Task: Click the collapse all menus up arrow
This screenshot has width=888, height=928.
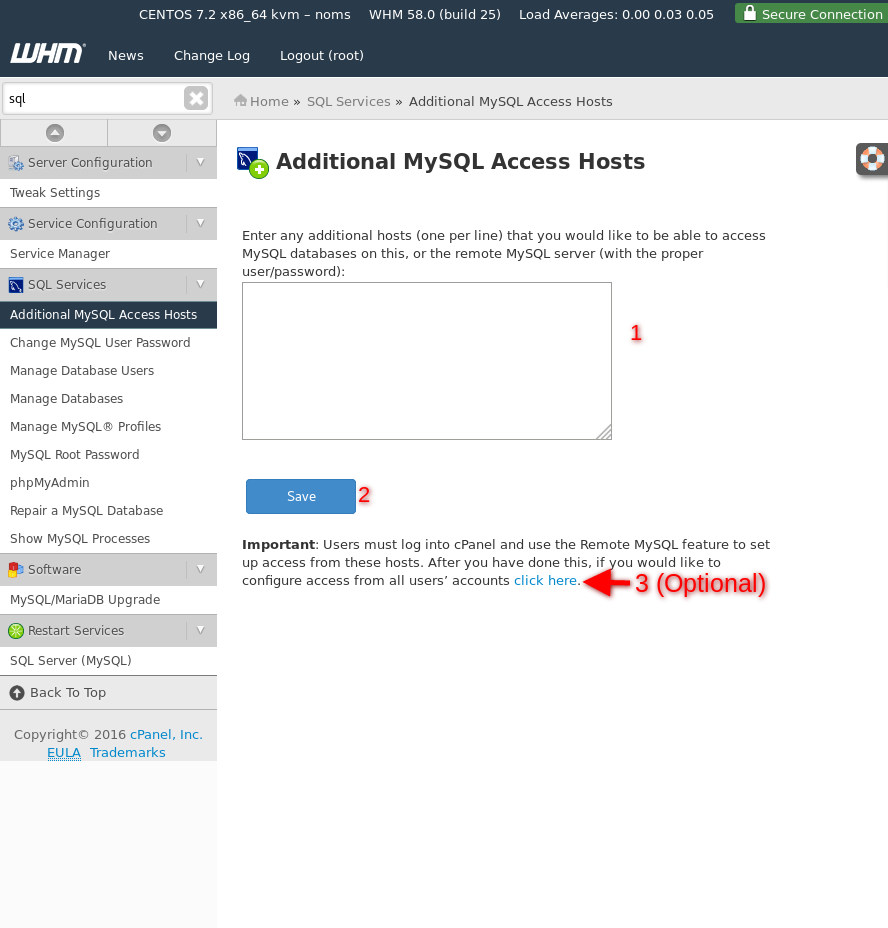Action: coord(55,133)
